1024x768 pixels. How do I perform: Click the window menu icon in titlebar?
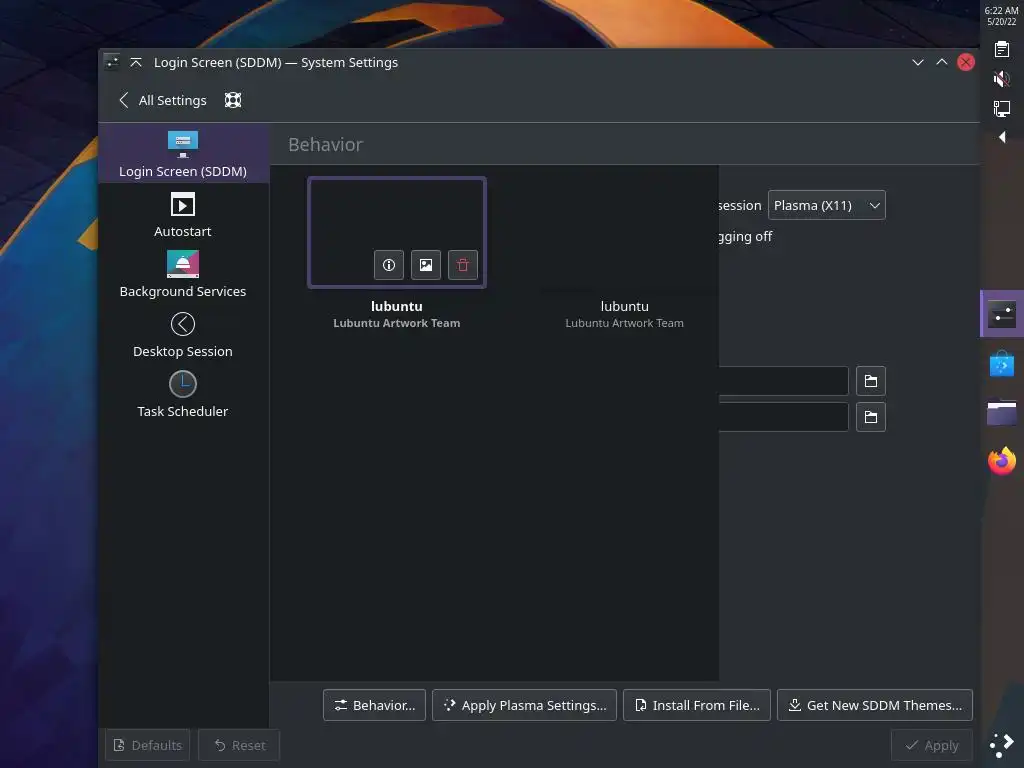click(112, 62)
